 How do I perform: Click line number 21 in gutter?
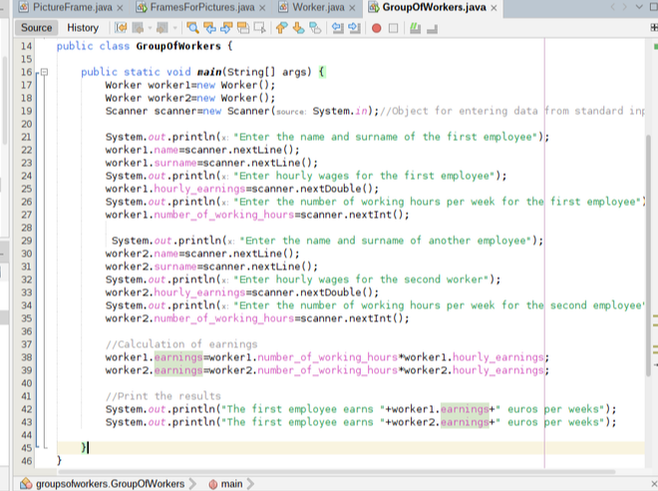(x=26, y=137)
